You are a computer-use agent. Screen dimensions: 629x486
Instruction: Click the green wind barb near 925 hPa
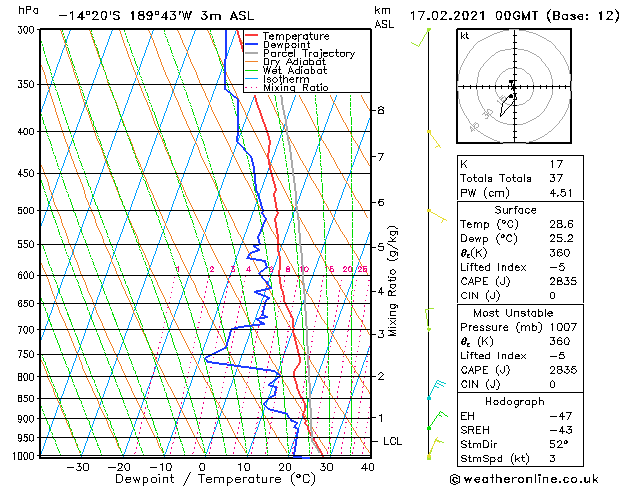click(x=437, y=420)
